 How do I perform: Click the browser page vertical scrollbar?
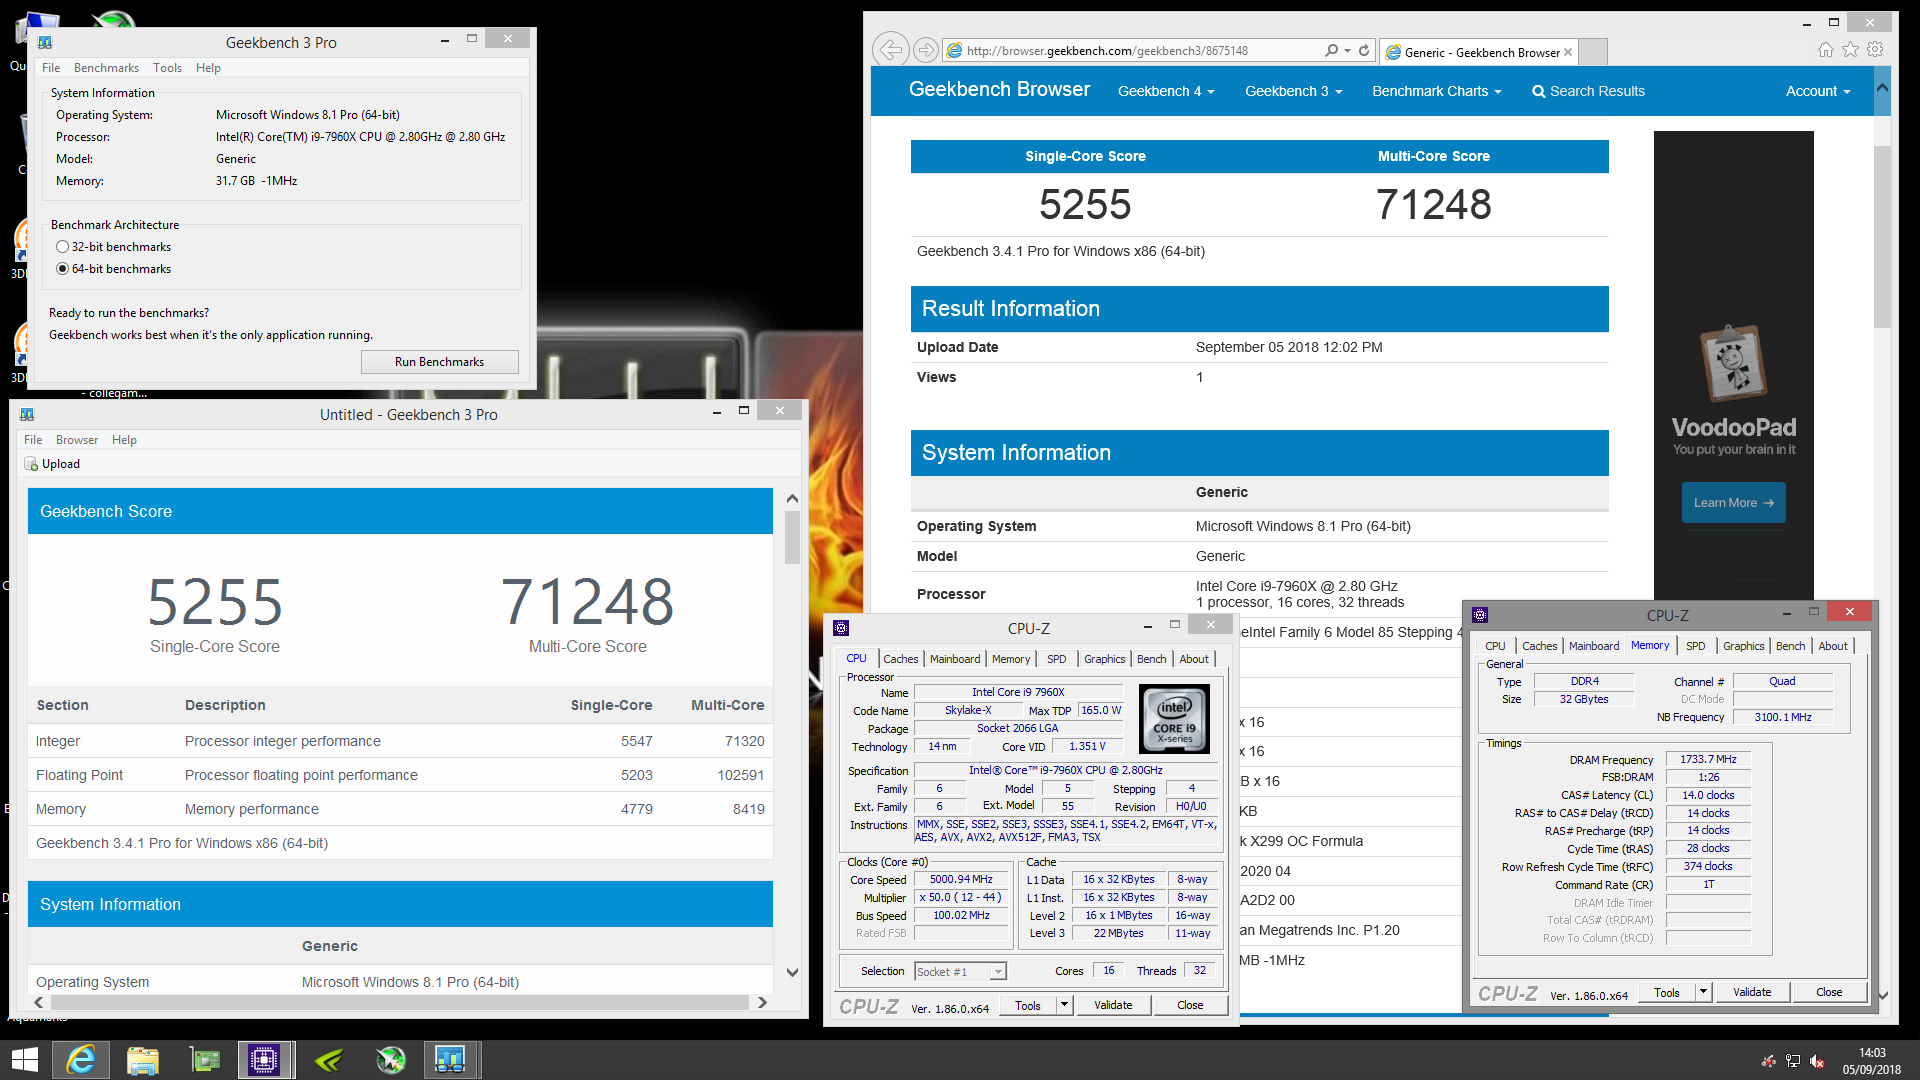[1882, 237]
